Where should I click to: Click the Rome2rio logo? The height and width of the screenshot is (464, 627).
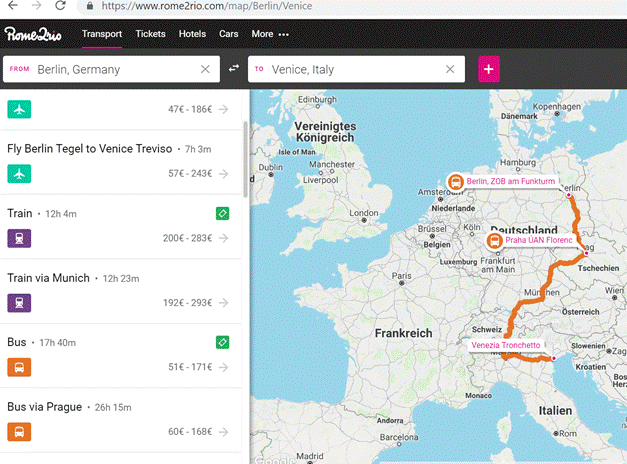pyautogui.click(x=35, y=34)
